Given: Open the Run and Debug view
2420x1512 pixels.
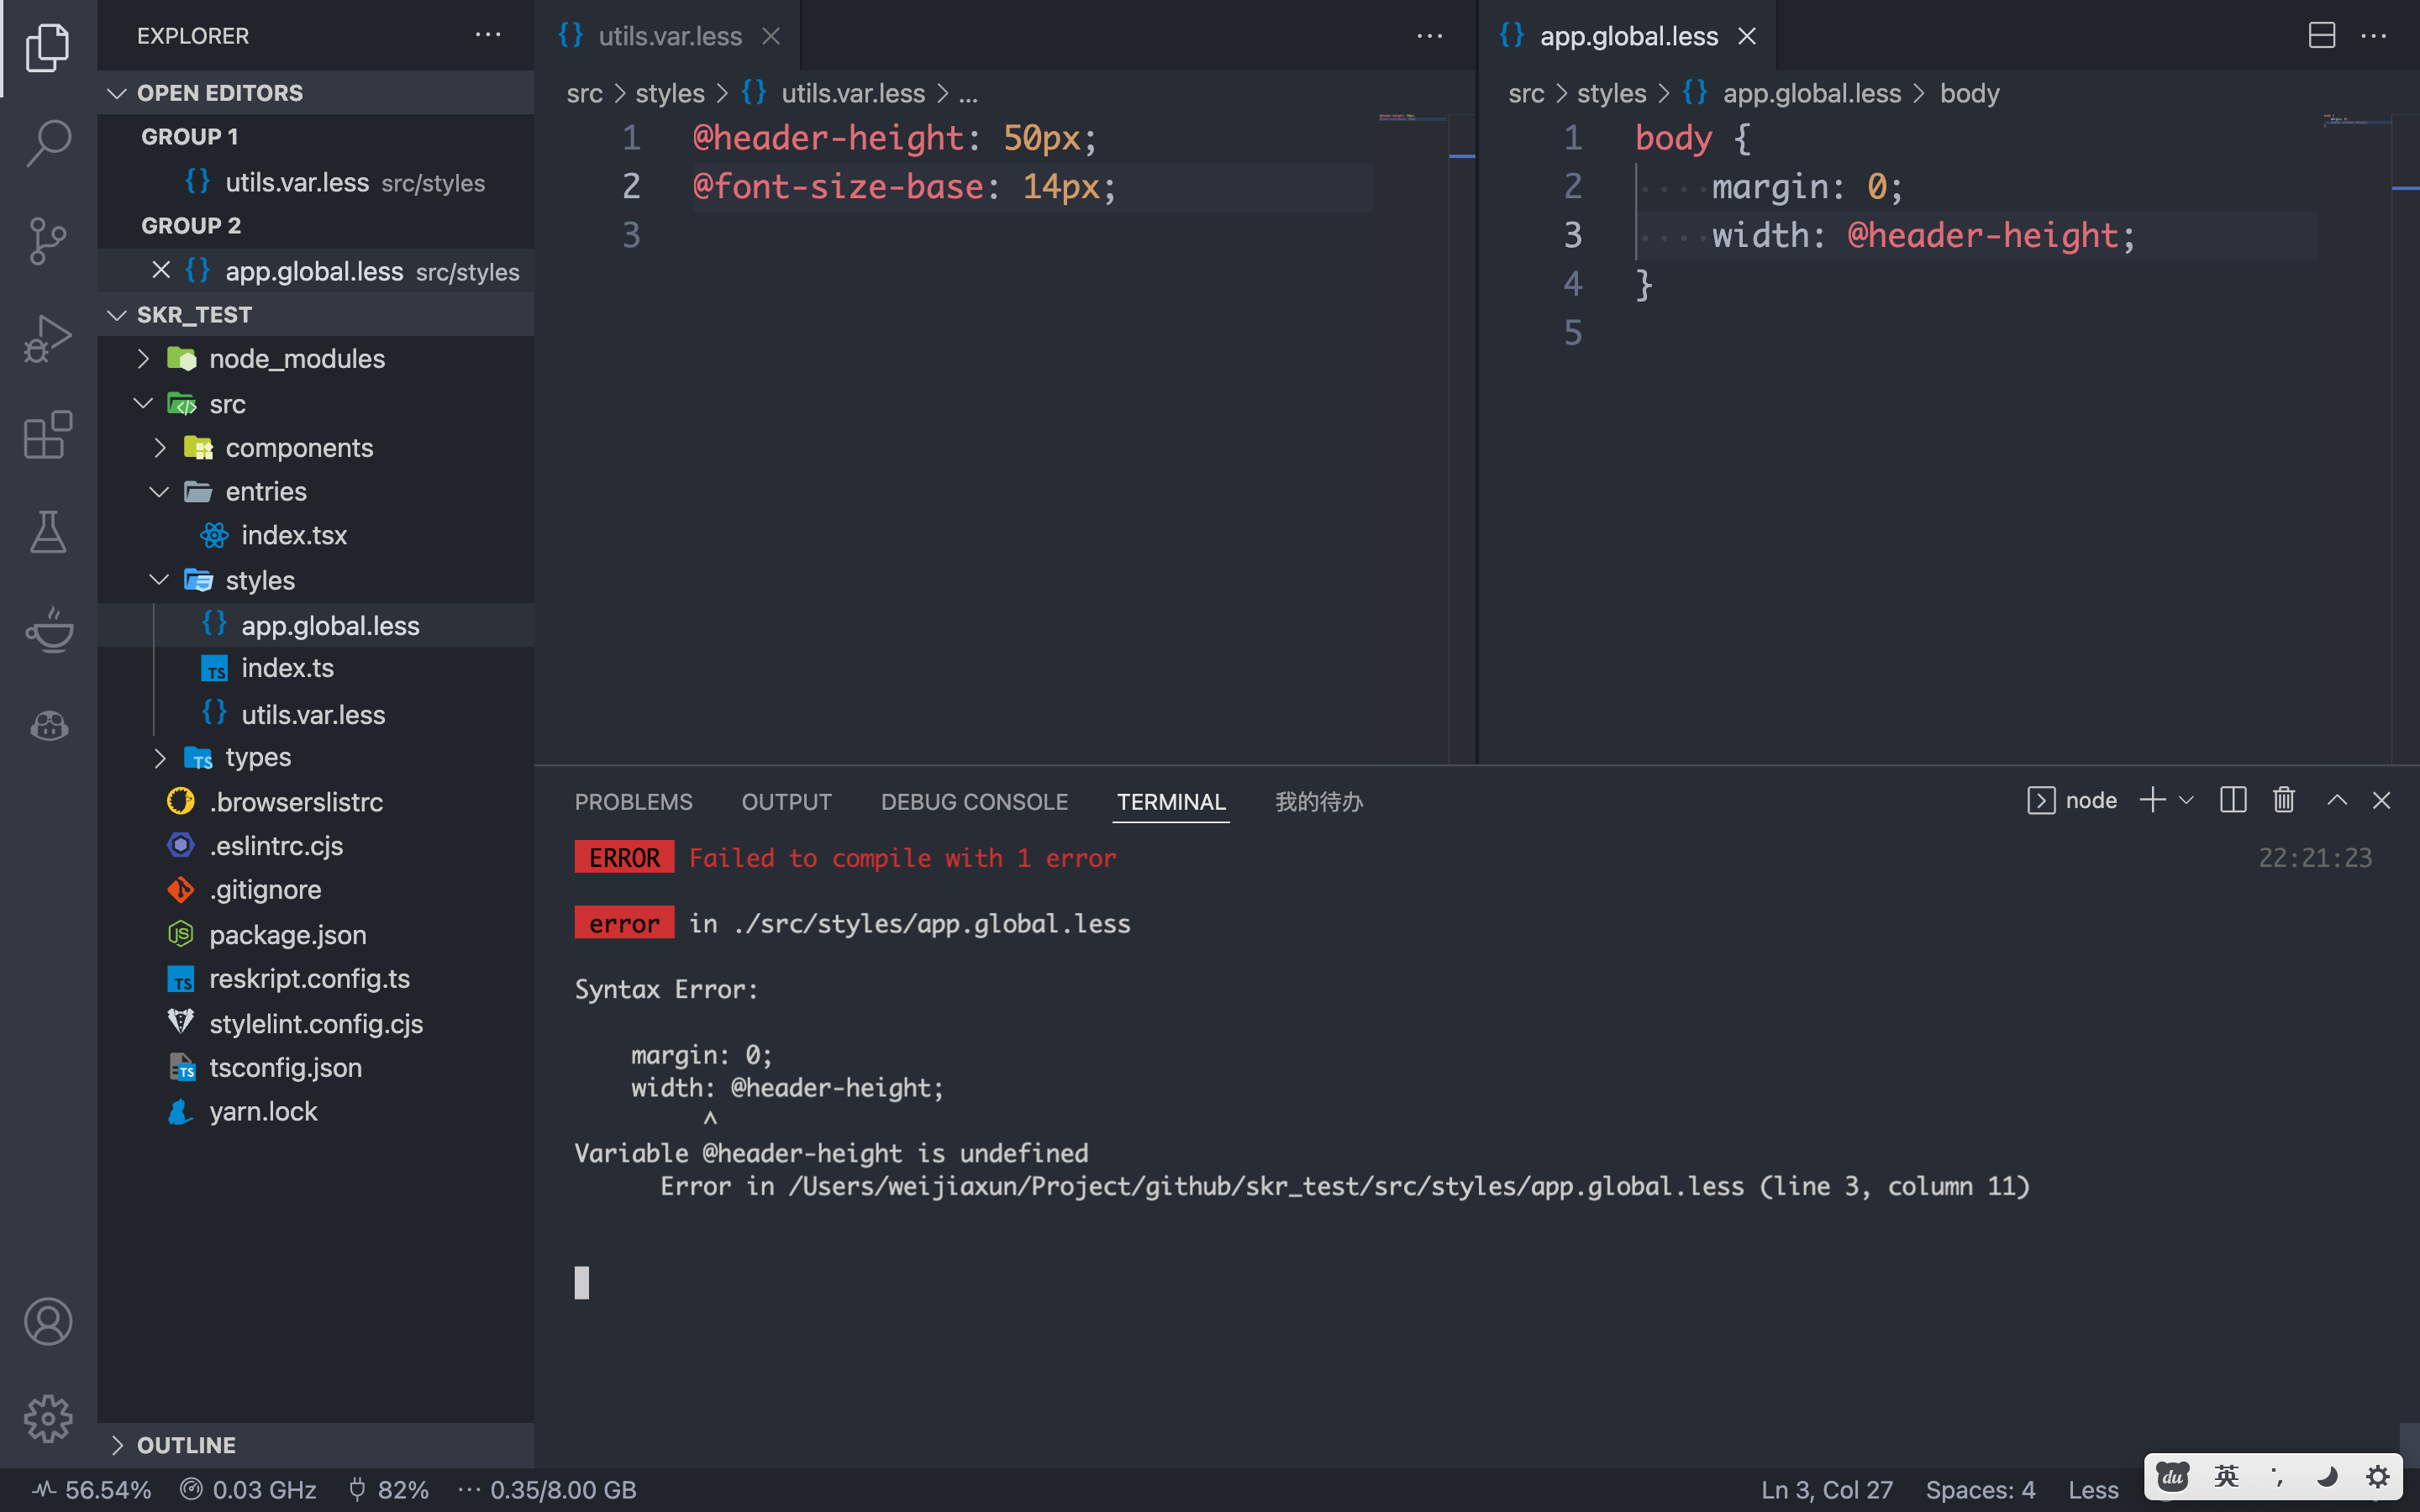Looking at the screenshot, I should point(47,337).
